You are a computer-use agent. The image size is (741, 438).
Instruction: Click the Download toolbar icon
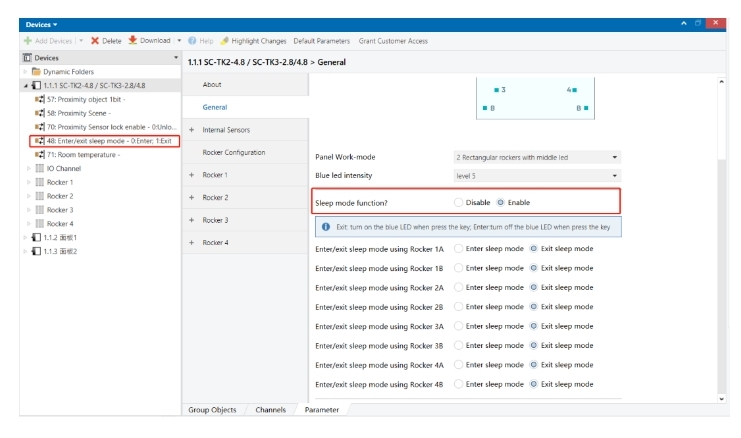tap(131, 41)
